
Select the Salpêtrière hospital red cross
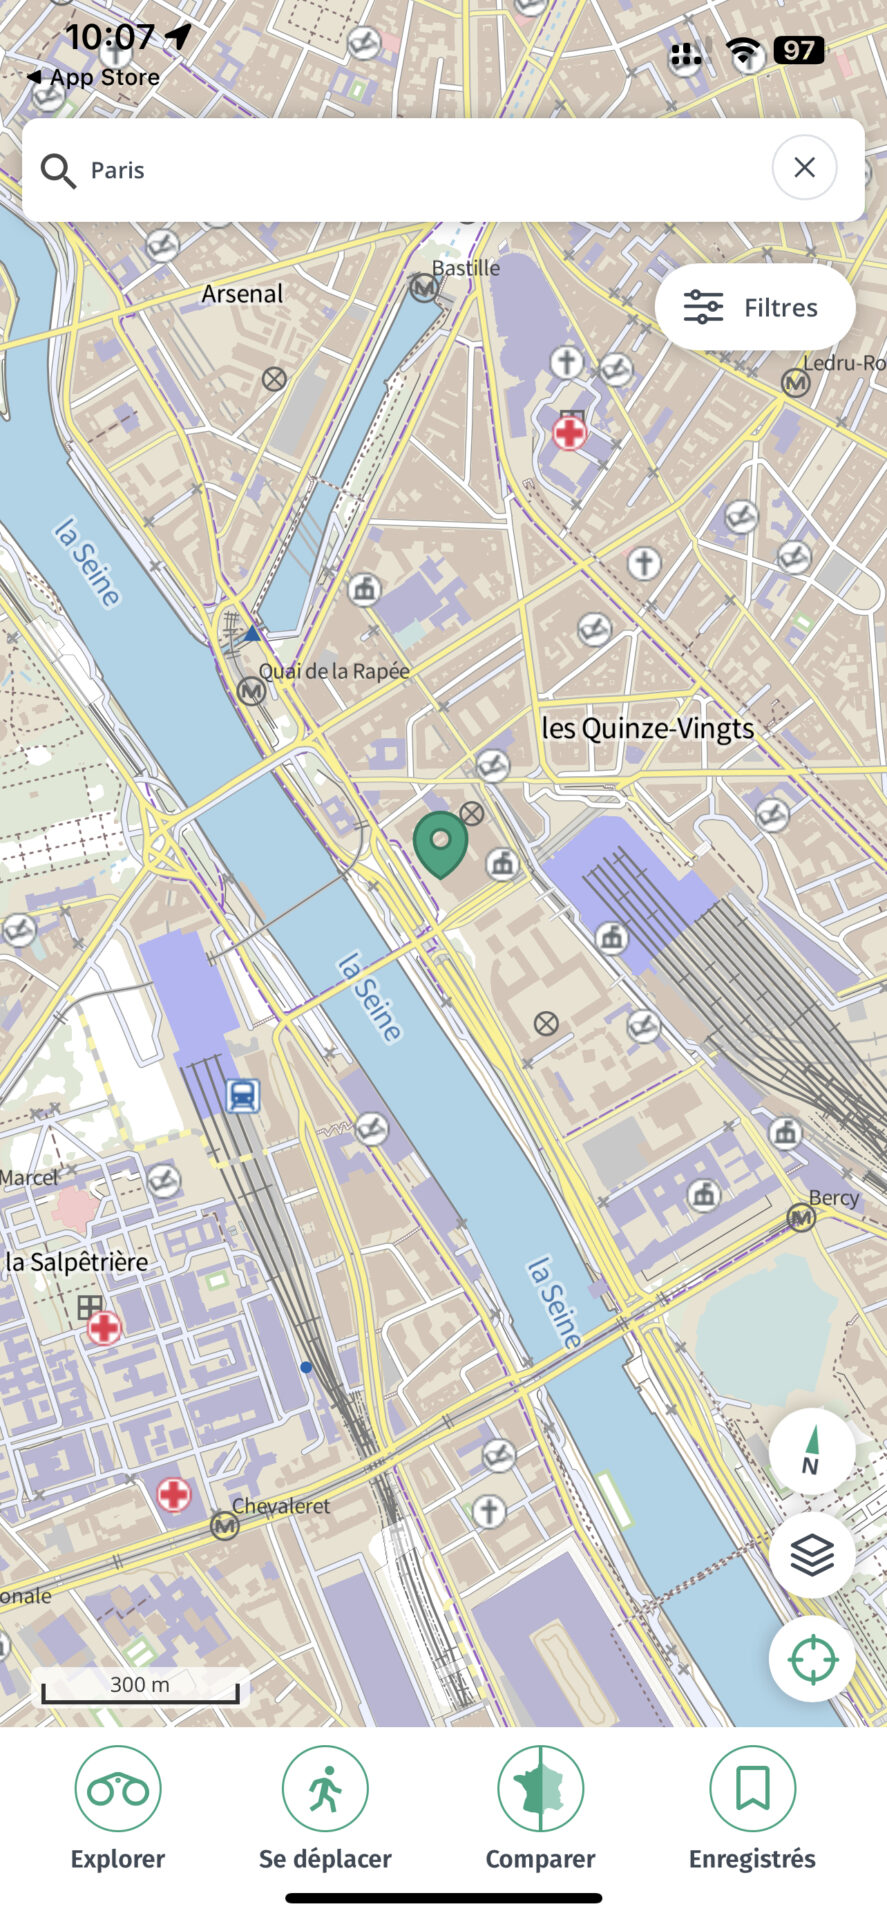104,1328
